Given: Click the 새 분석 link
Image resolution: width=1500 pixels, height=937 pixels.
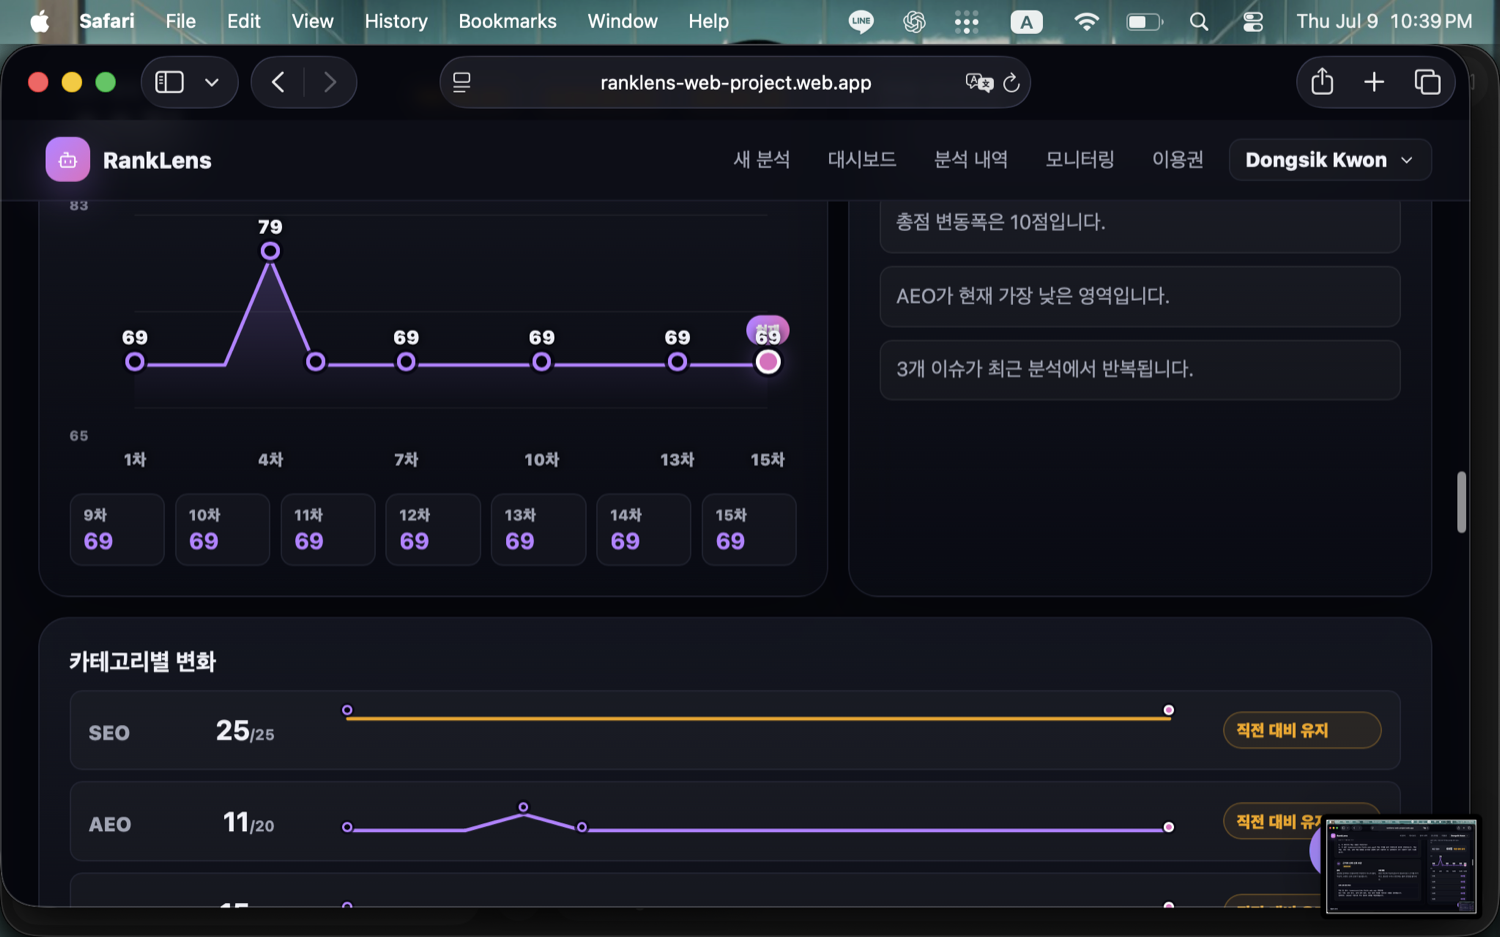Looking at the screenshot, I should 762,160.
